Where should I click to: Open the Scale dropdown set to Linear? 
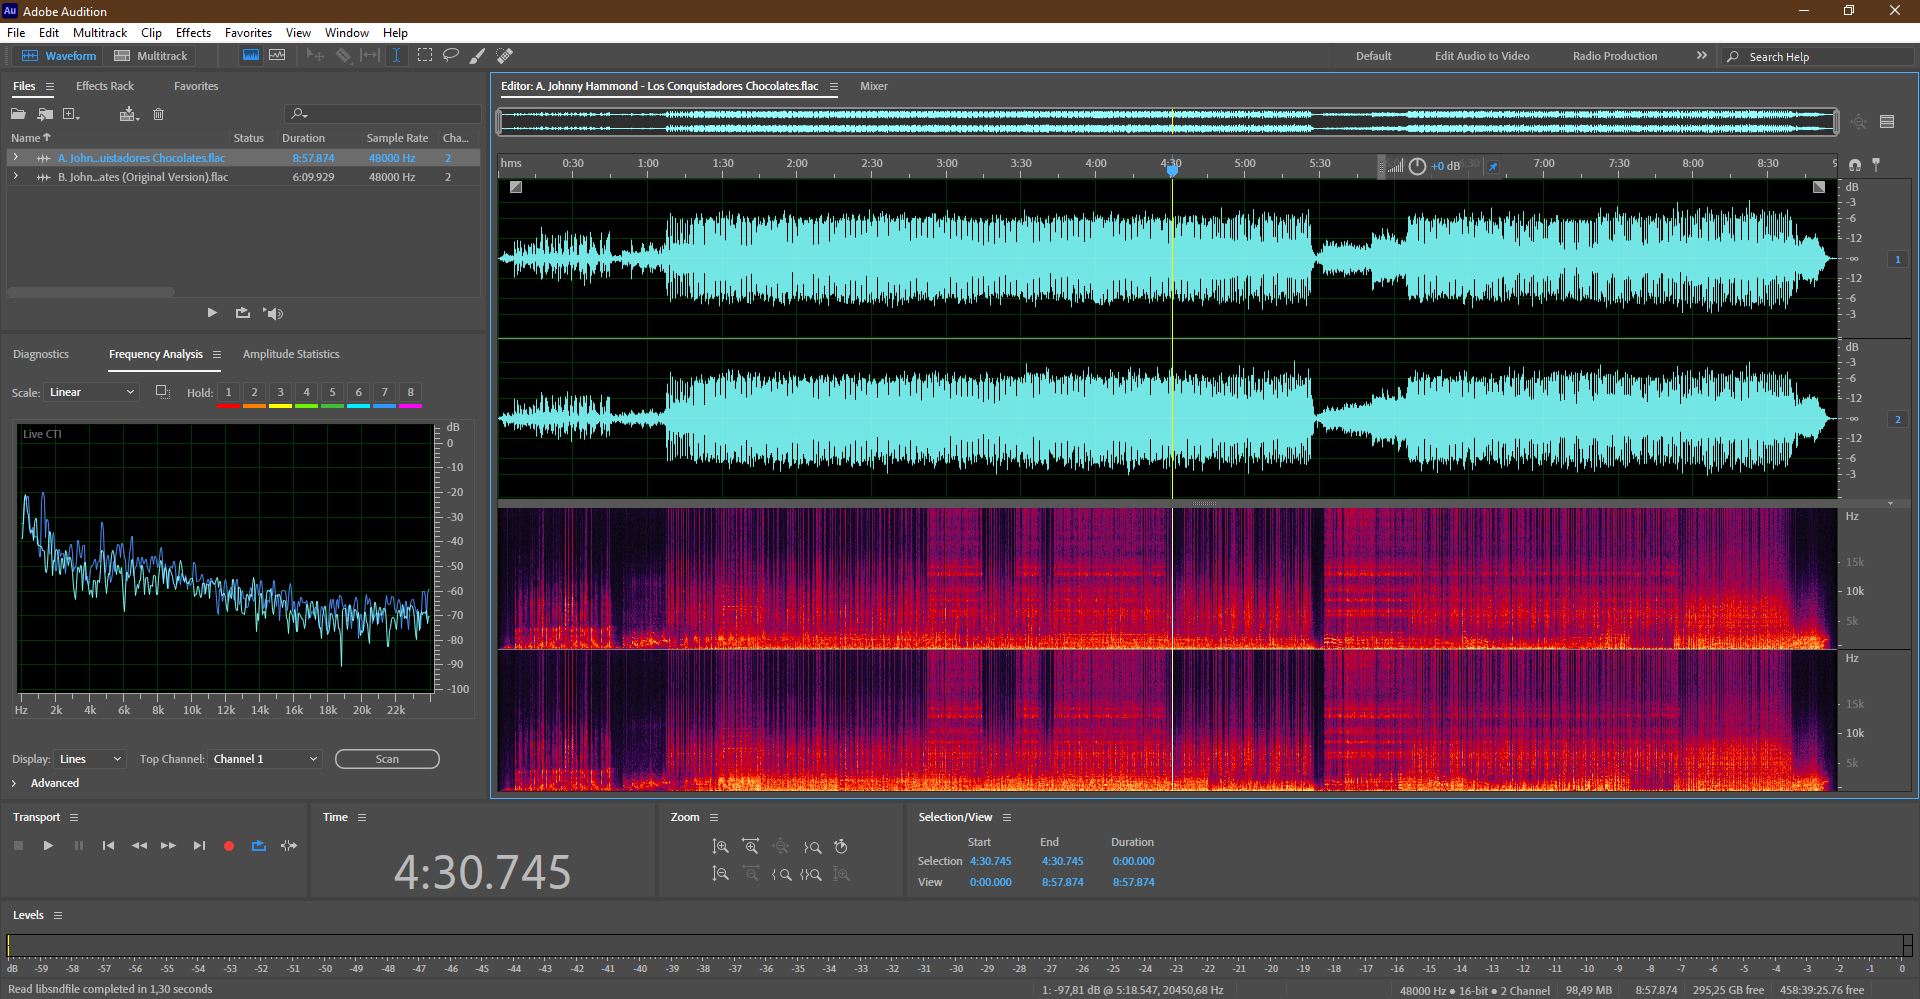click(91, 392)
